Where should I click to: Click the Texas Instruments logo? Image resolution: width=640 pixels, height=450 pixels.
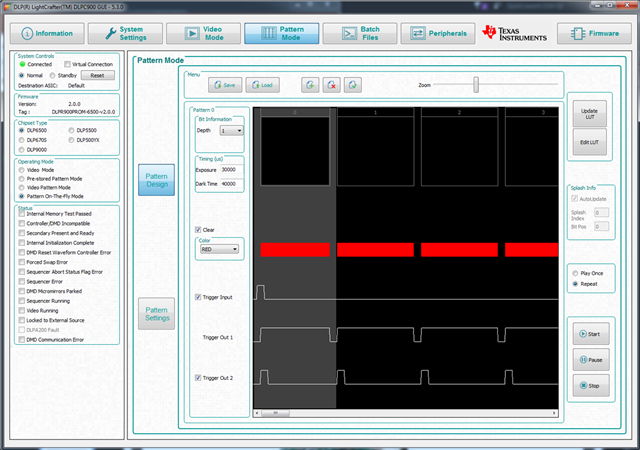pyautogui.click(x=514, y=33)
